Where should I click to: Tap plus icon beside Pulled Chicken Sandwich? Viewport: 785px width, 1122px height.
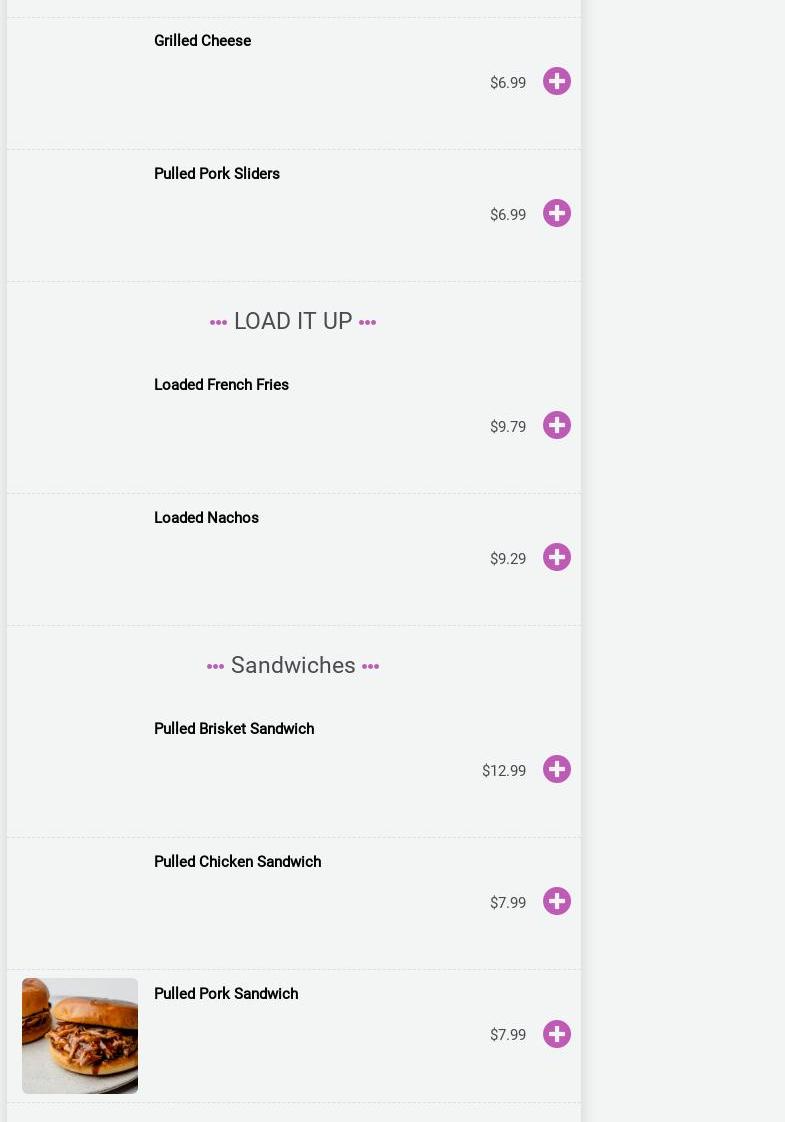[x=557, y=901]
